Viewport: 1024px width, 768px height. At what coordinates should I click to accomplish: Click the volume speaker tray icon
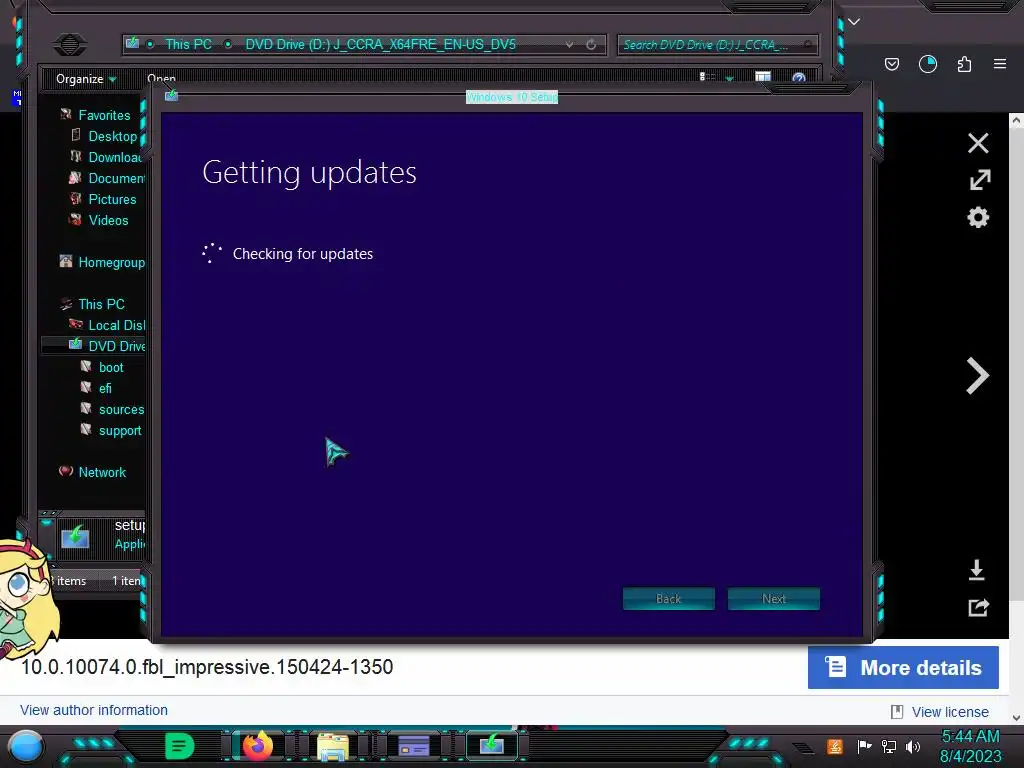pyautogui.click(x=912, y=746)
